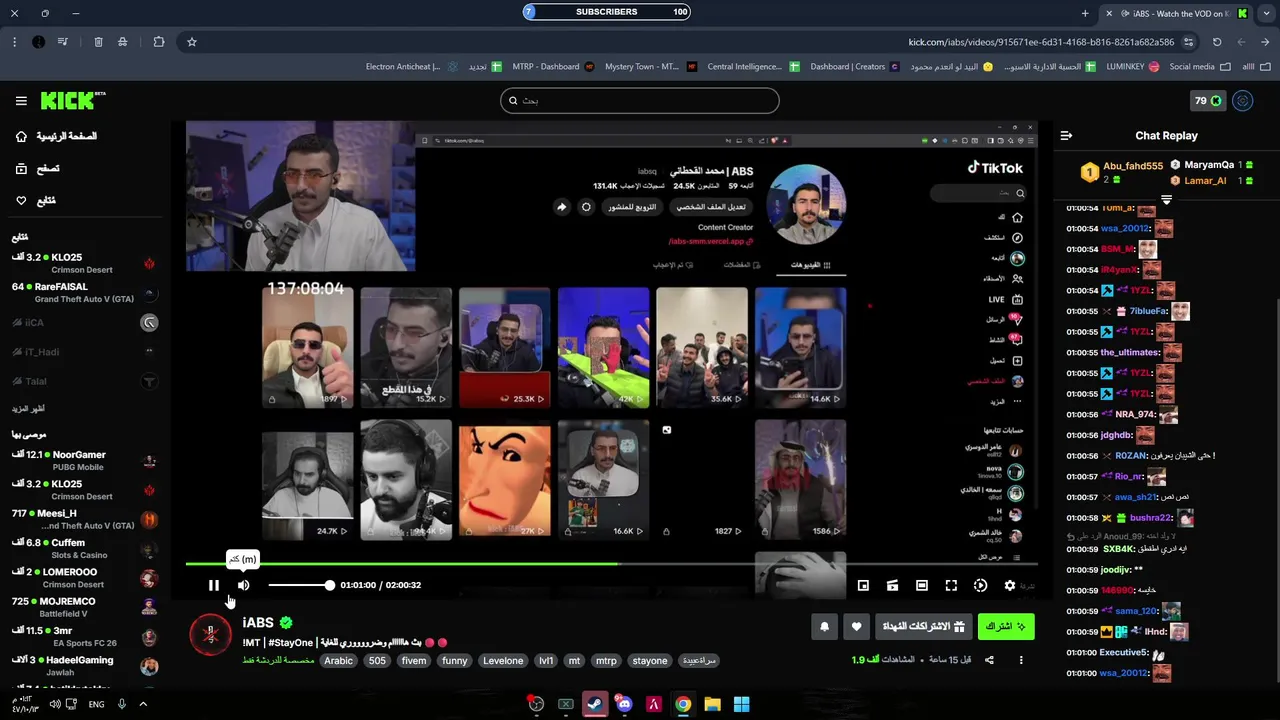Open the Browse sidebar item
The width and height of the screenshot is (1280, 720).
click(40, 169)
